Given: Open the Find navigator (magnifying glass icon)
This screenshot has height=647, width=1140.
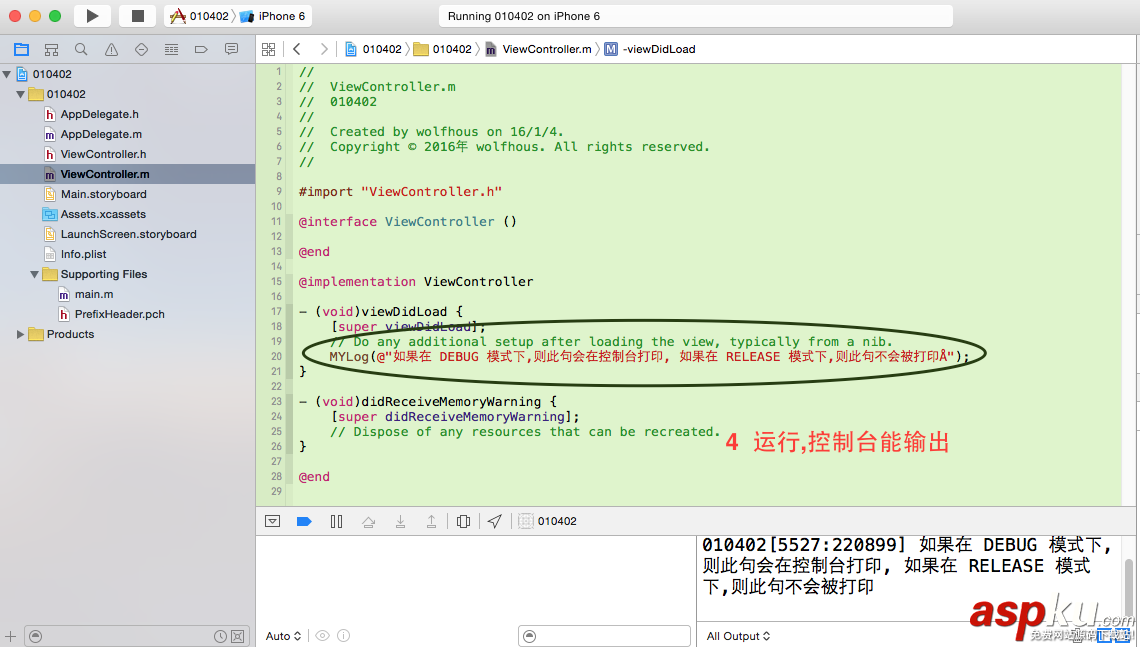Looking at the screenshot, I should 81,48.
